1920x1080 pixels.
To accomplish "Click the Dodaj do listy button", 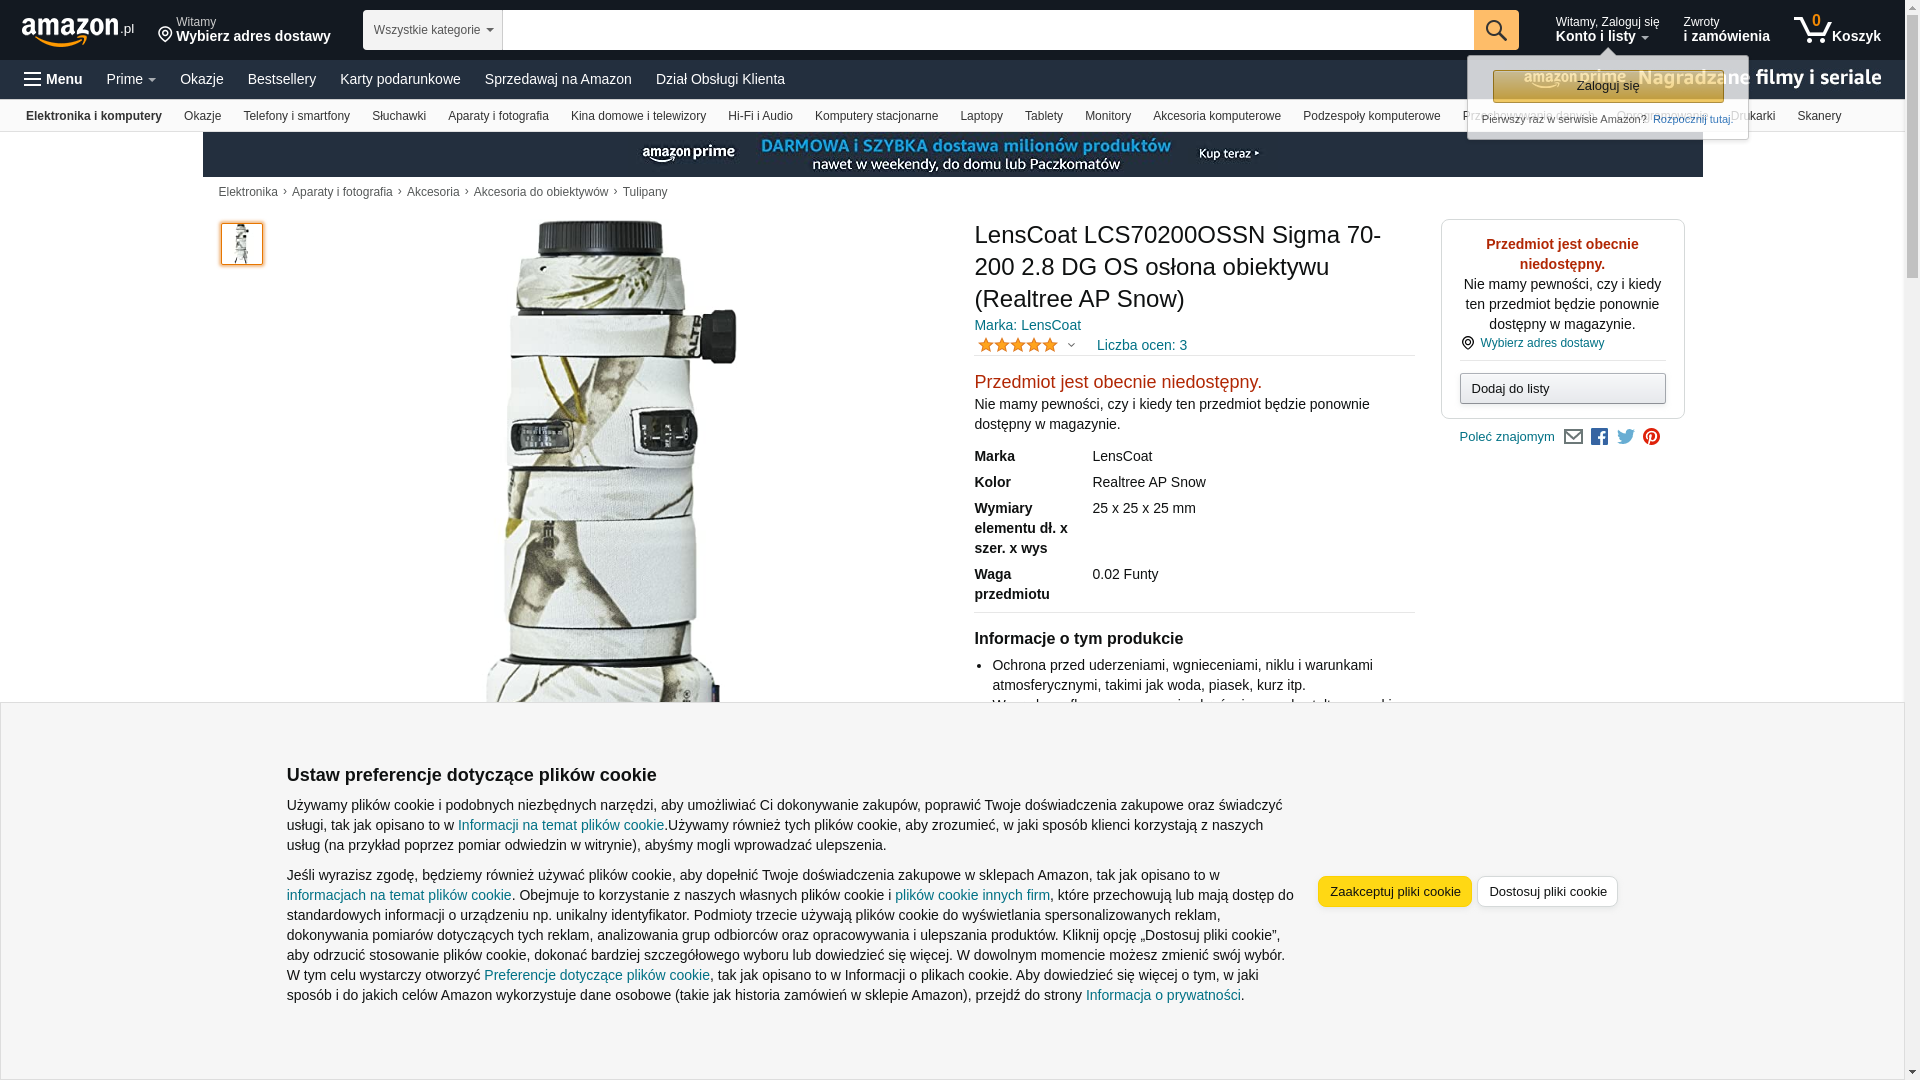I will click(x=1562, y=389).
